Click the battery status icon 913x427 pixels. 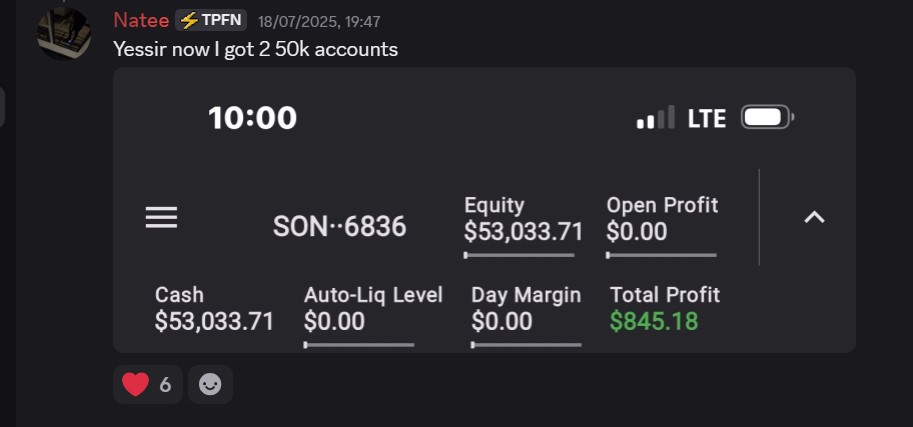[766, 118]
